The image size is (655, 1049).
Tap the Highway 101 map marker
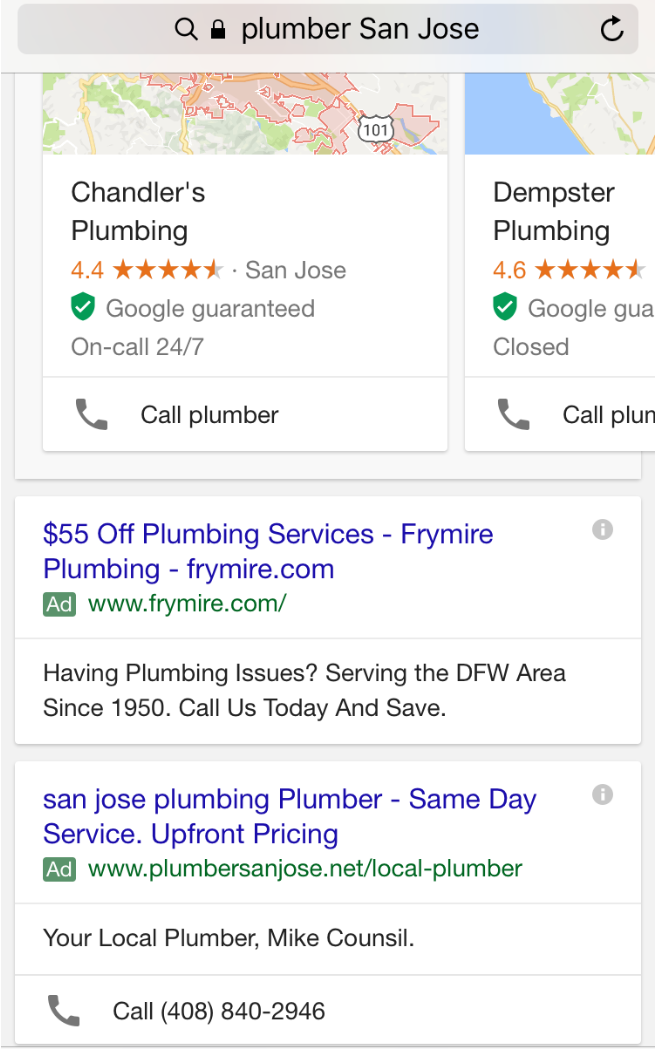tap(375, 129)
